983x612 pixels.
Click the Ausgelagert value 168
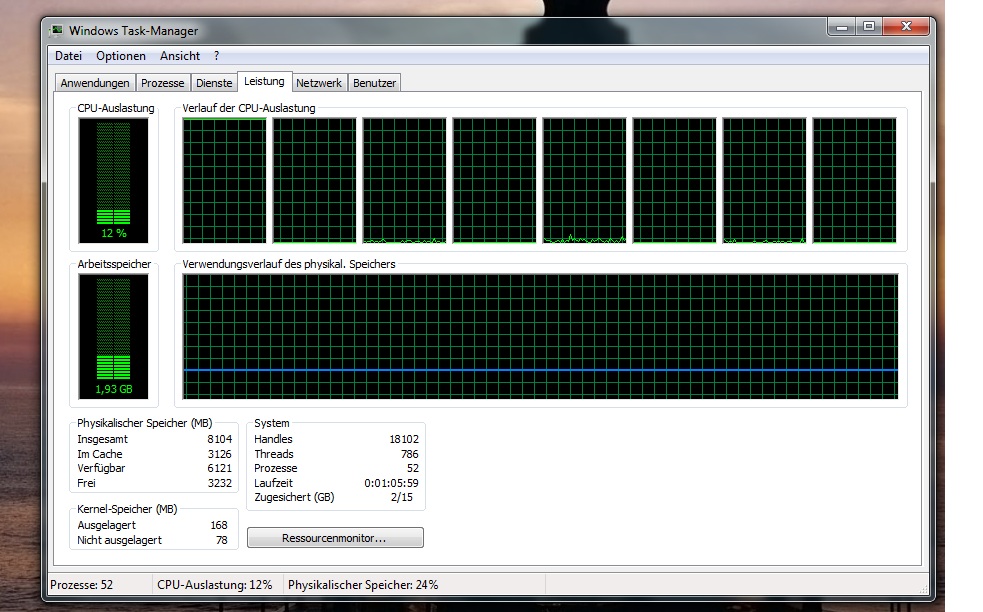(x=219, y=525)
